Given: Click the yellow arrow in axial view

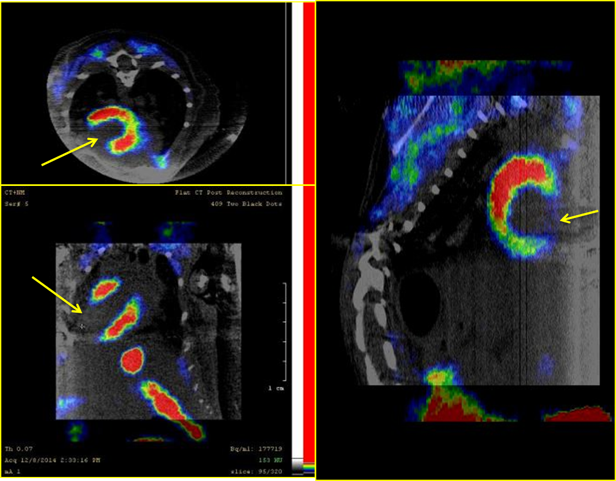Looking at the screenshot, I should [x=69, y=152].
